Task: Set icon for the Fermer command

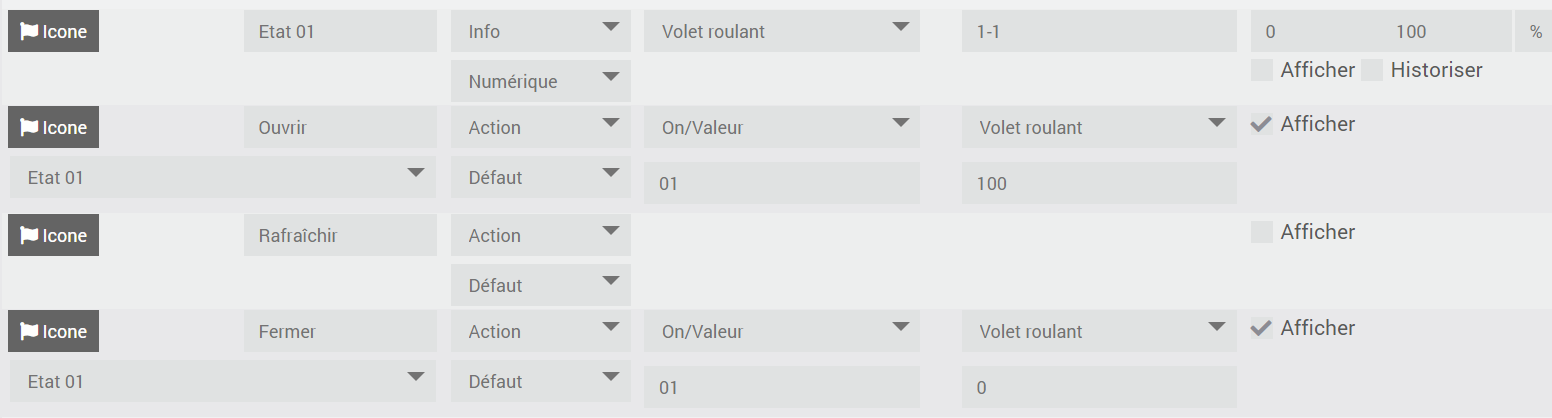Action: 54,332
